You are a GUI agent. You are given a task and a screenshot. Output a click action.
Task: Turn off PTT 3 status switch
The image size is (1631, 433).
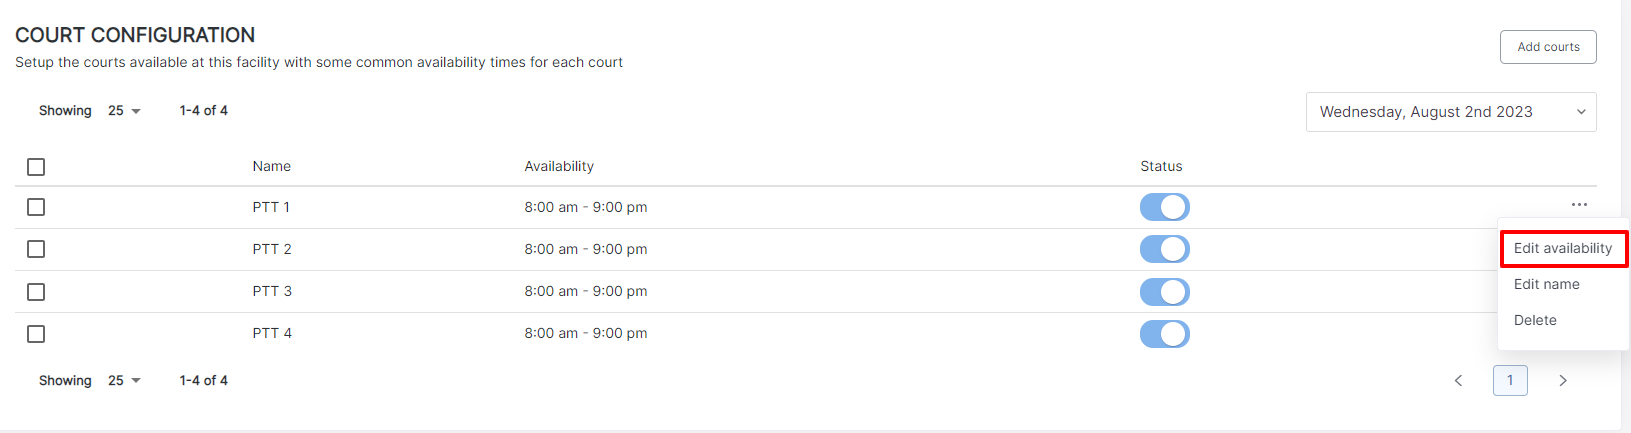click(x=1165, y=292)
